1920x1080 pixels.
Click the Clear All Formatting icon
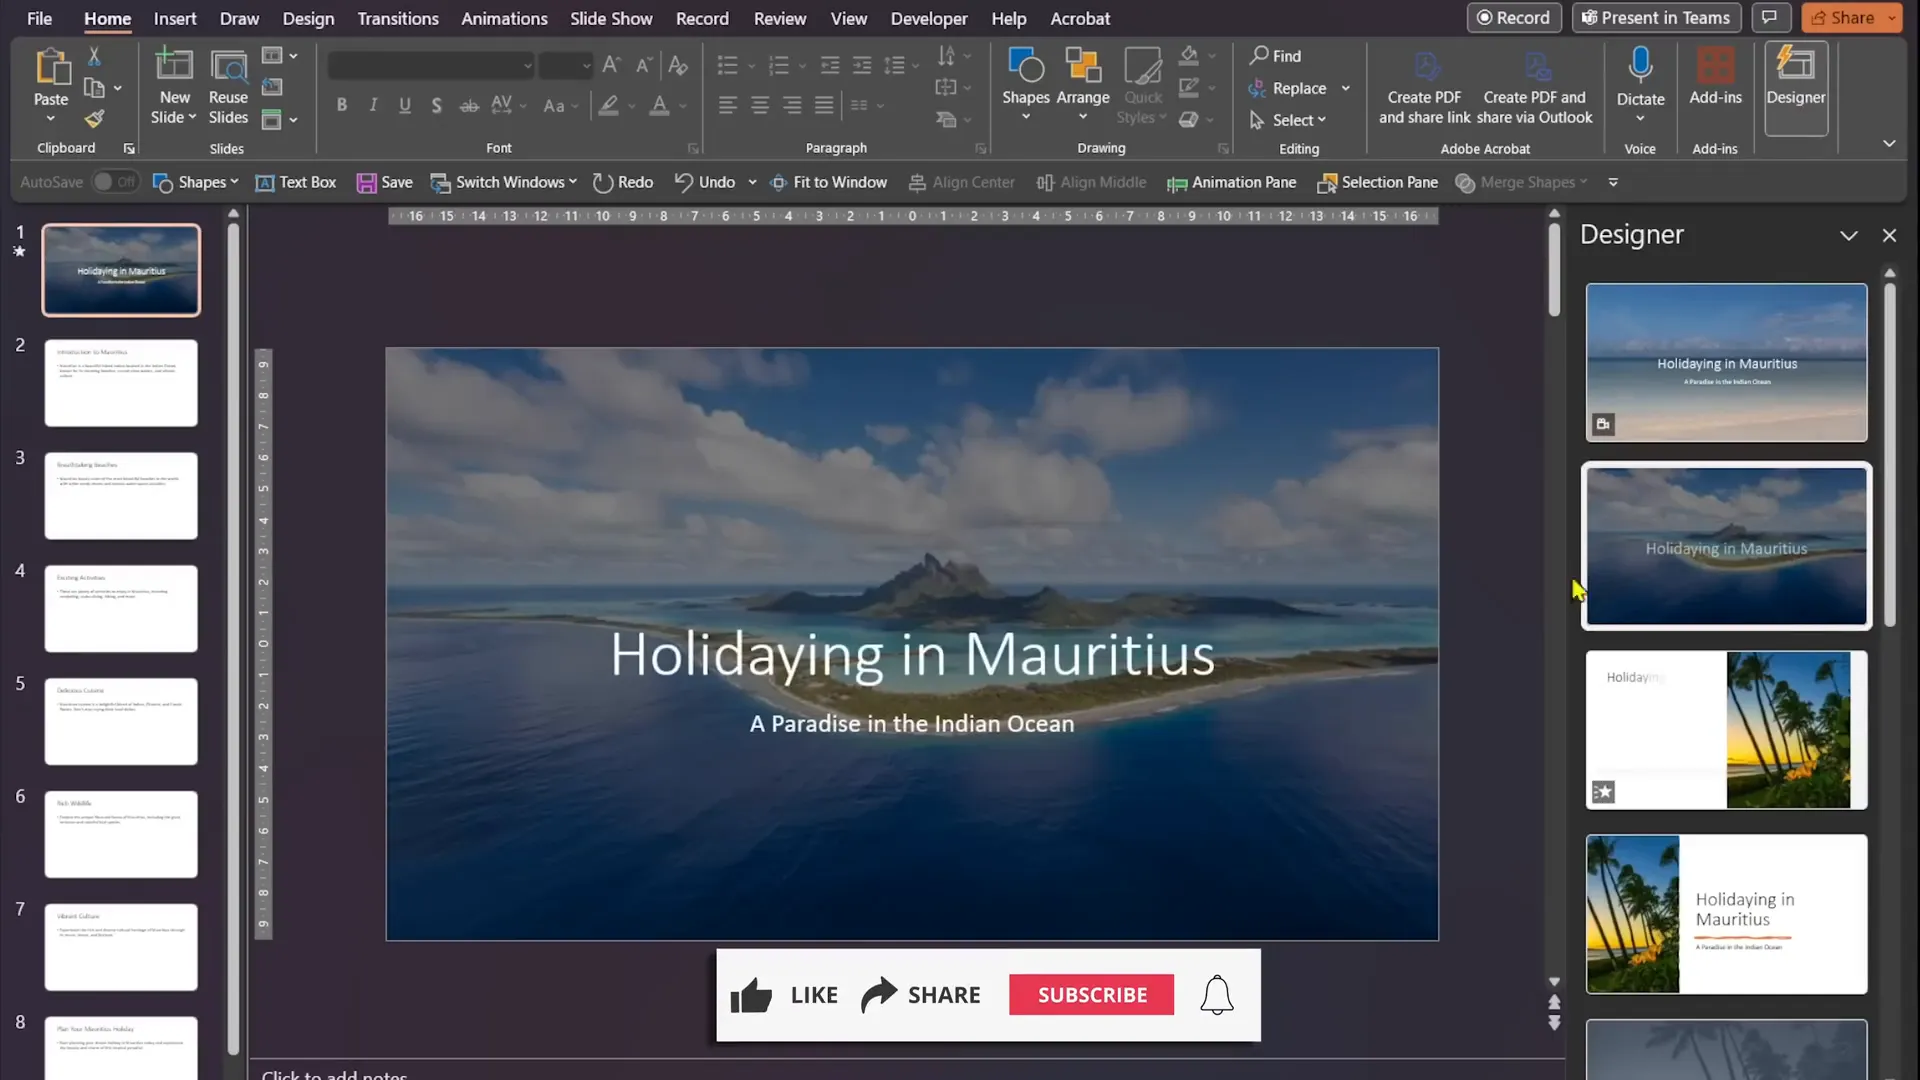(678, 65)
